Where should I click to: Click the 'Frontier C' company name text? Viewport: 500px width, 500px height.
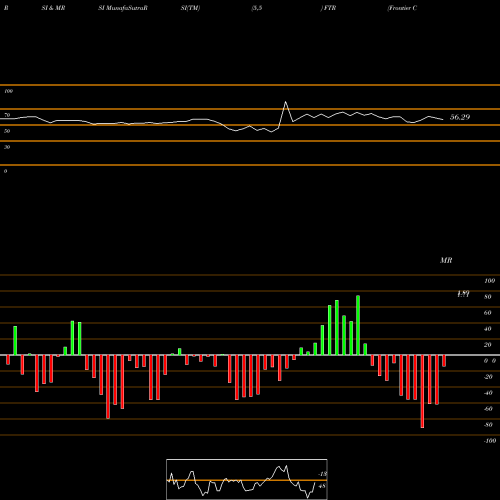click(402, 8)
